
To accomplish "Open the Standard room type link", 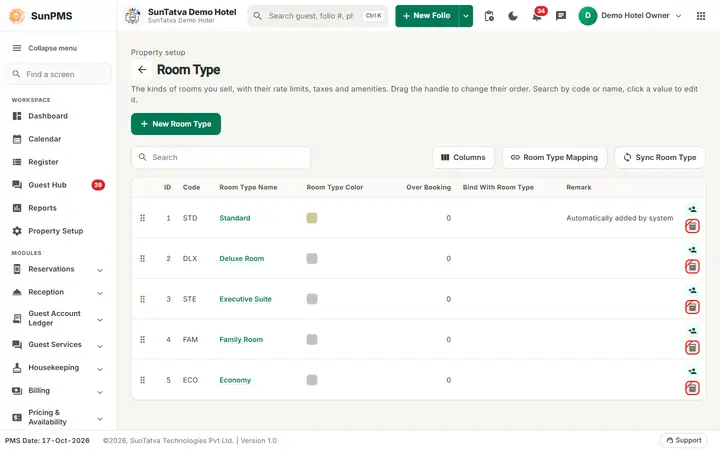I will (x=235, y=218).
